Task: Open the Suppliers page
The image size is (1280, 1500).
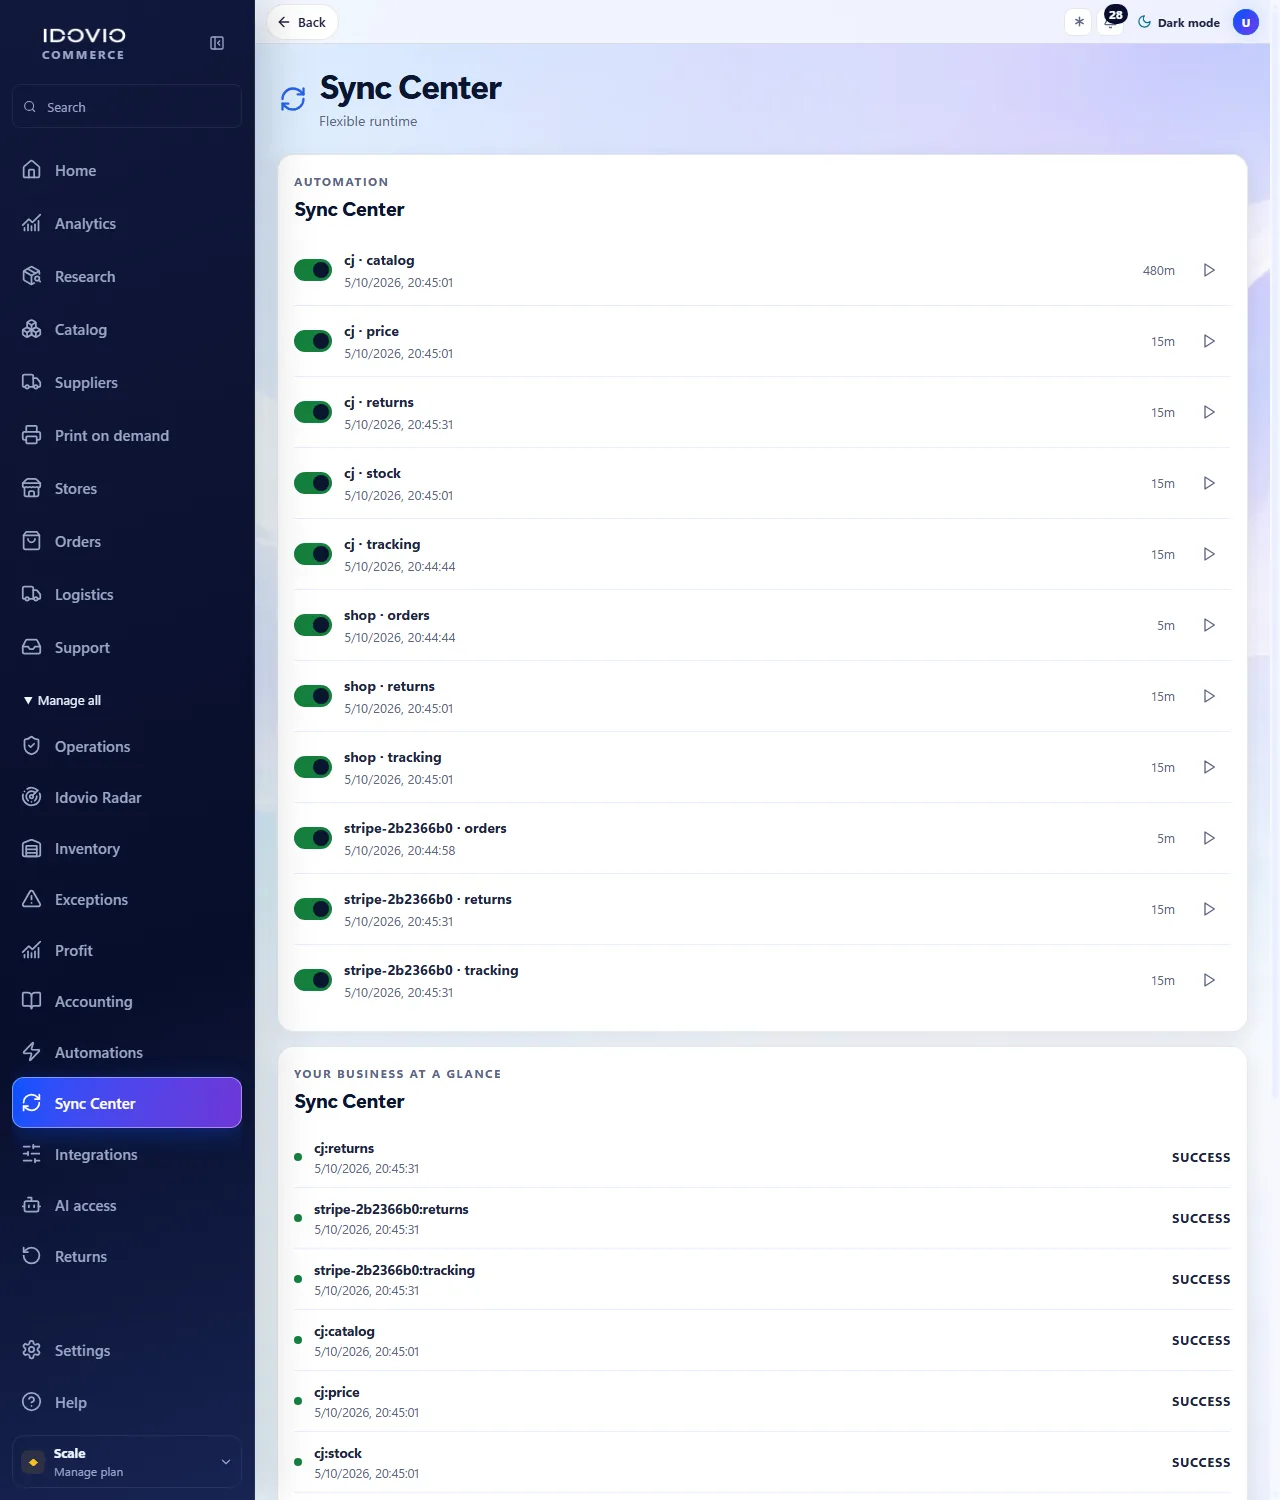Action: click(x=127, y=382)
